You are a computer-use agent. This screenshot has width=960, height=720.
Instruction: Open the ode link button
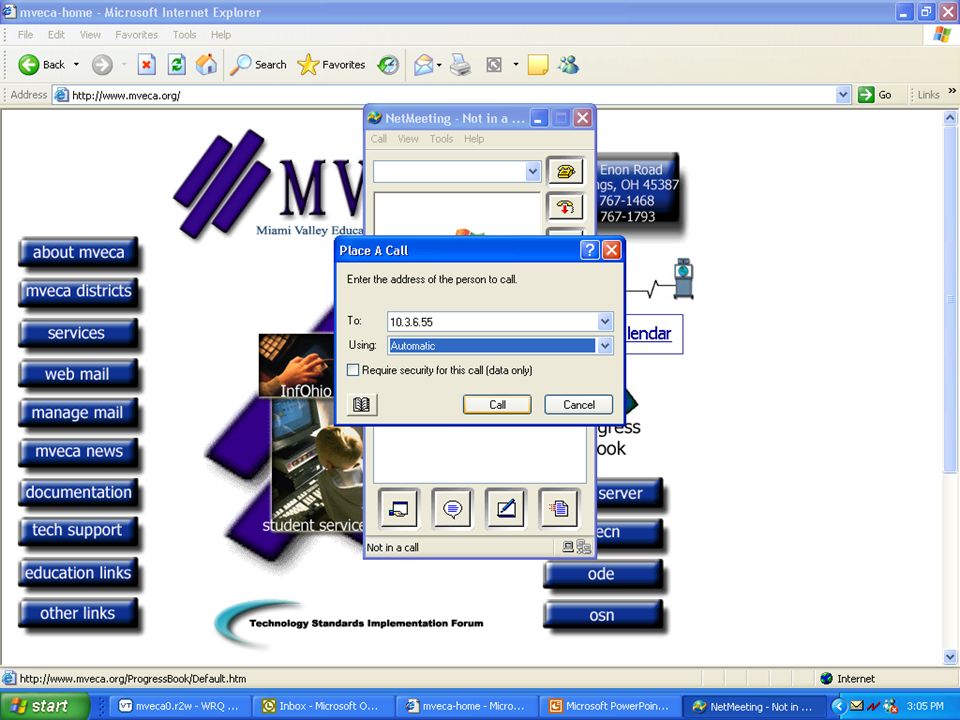[x=603, y=574]
